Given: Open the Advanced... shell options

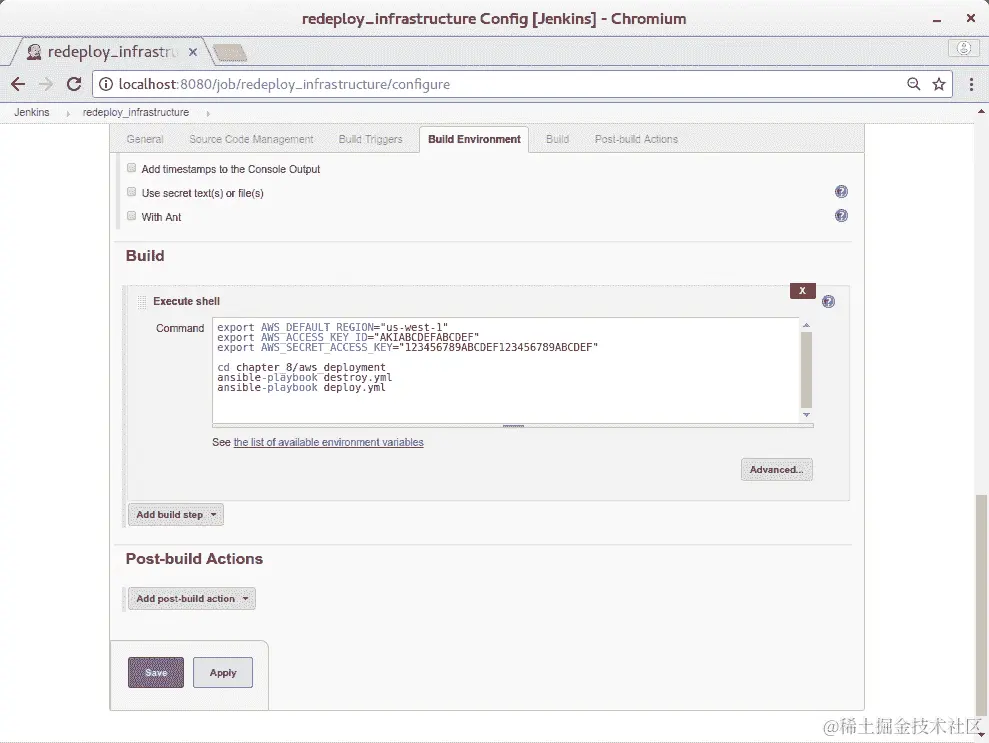Looking at the screenshot, I should [776, 469].
